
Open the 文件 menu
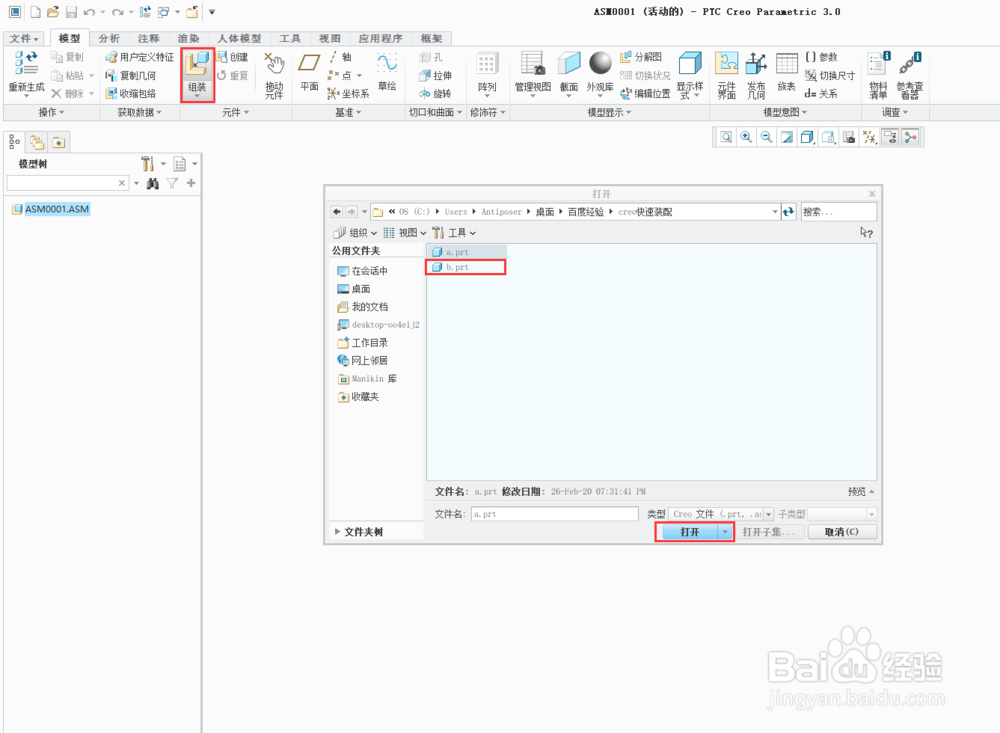click(x=24, y=38)
